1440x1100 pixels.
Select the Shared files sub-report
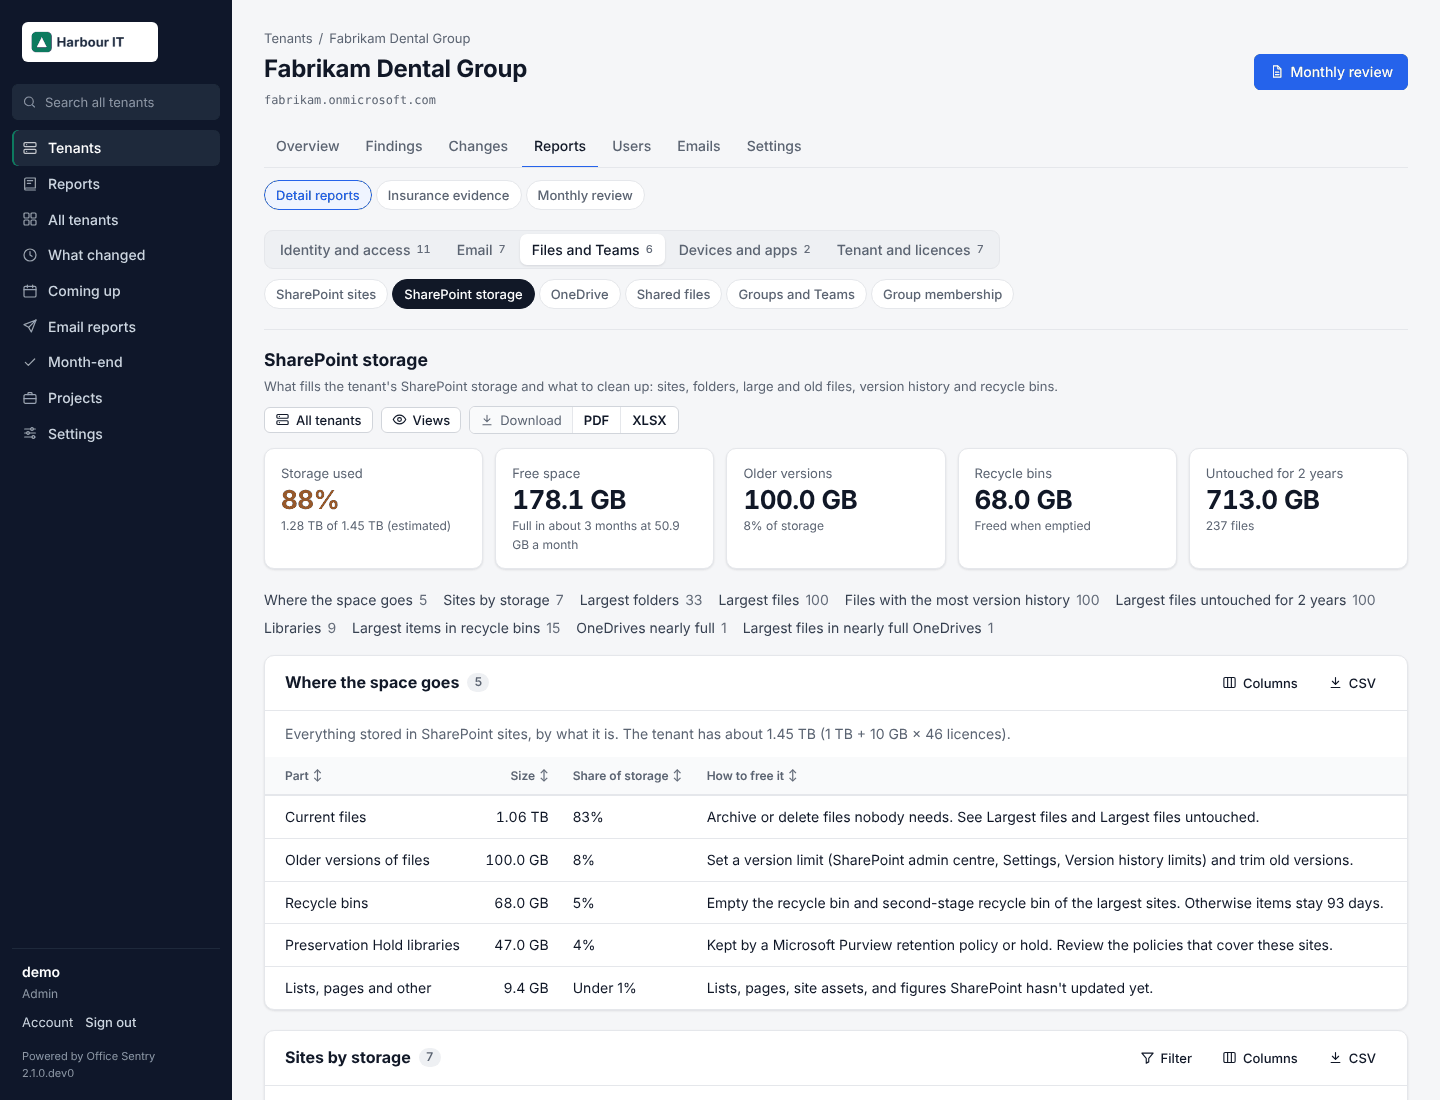(x=673, y=294)
